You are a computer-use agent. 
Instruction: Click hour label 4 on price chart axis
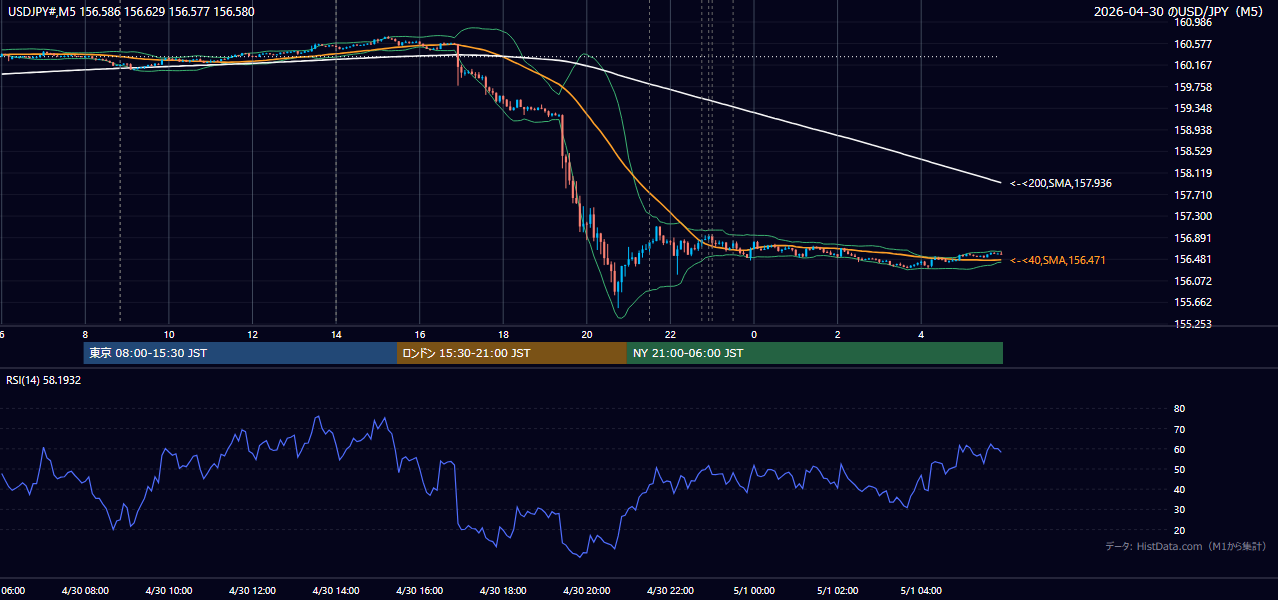(921, 334)
